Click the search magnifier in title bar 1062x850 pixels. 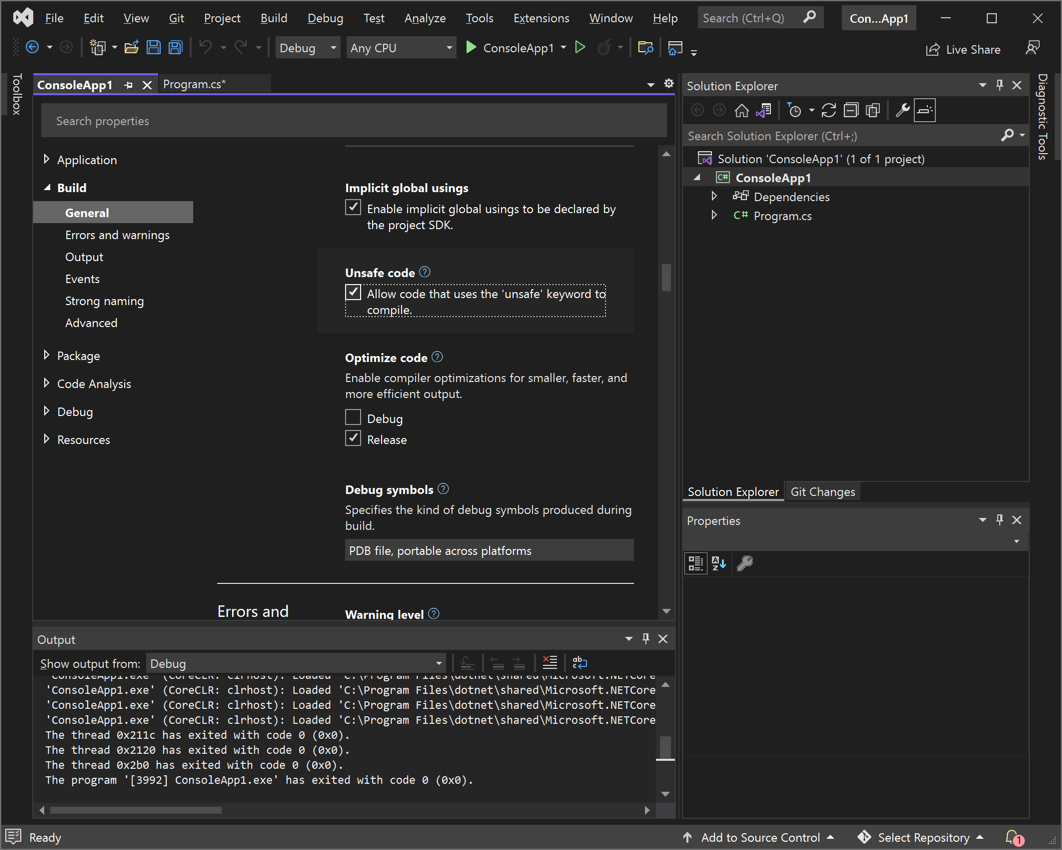click(809, 17)
